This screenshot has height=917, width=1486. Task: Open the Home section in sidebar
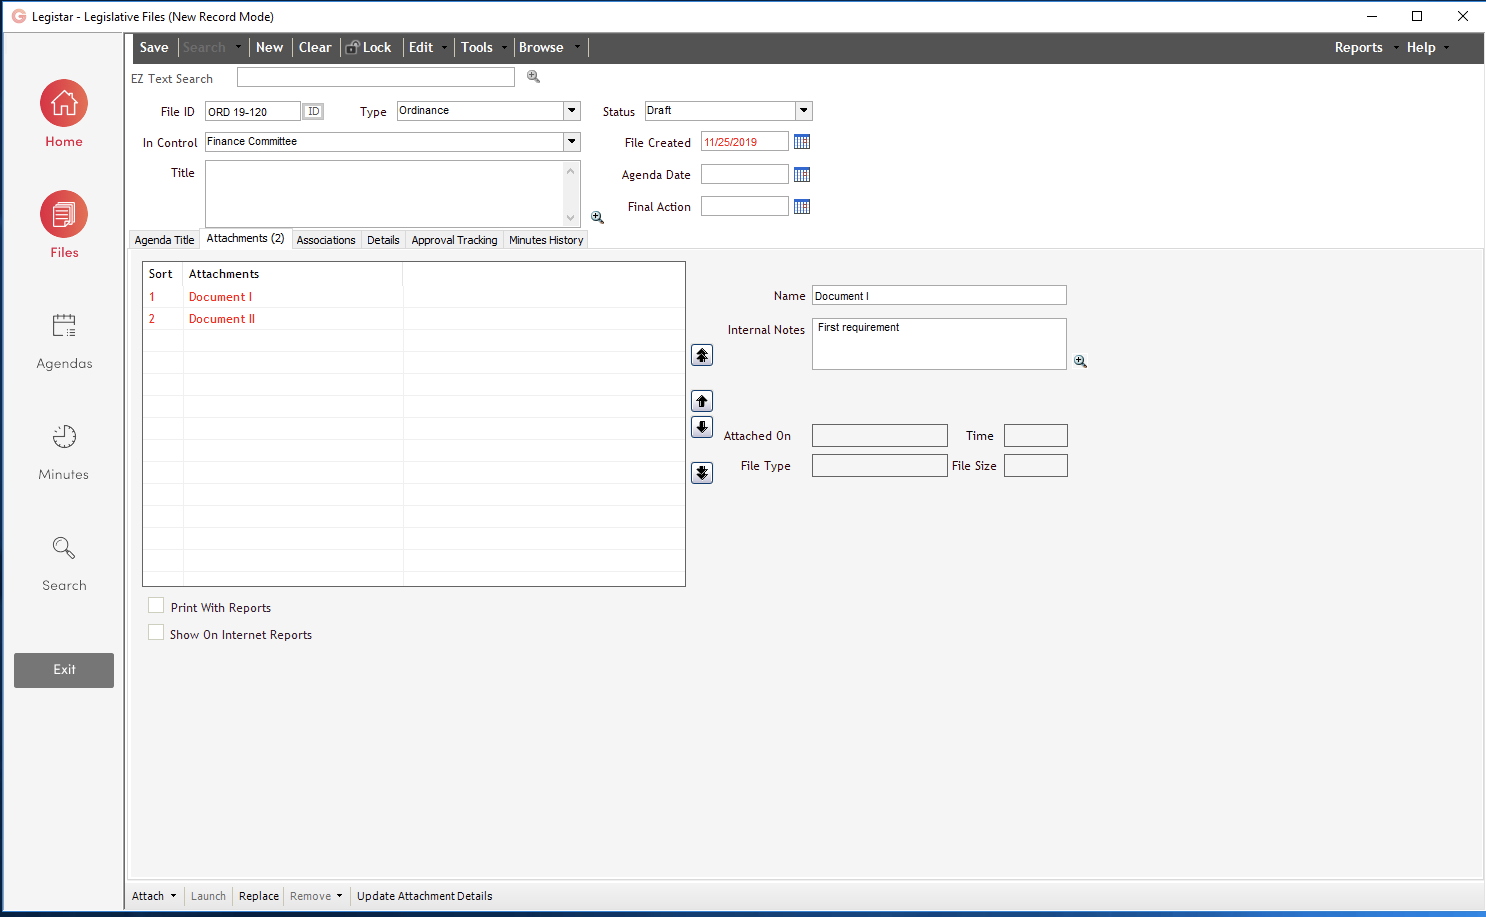(x=63, y=112)
